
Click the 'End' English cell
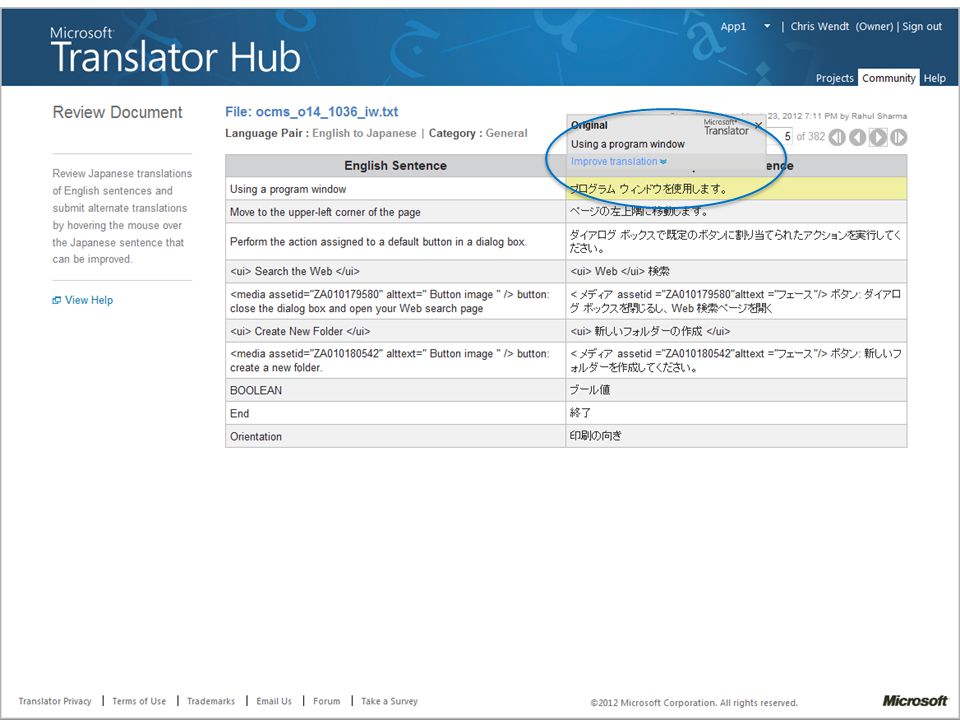(396, 413)
